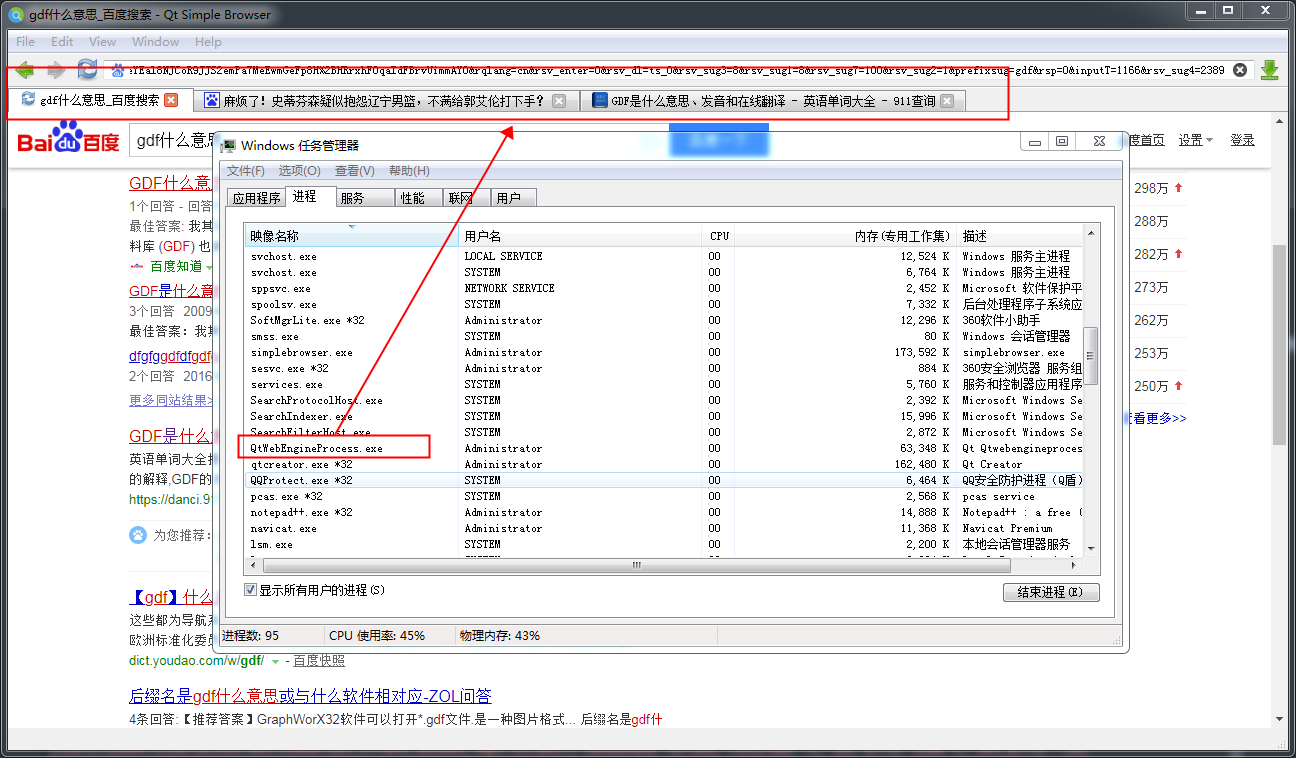Image resolution: width=1296 pixels, height=758 pixels.
Task: Open Task Manager 查看(V) menu
Action: click(x=355, y=171)
